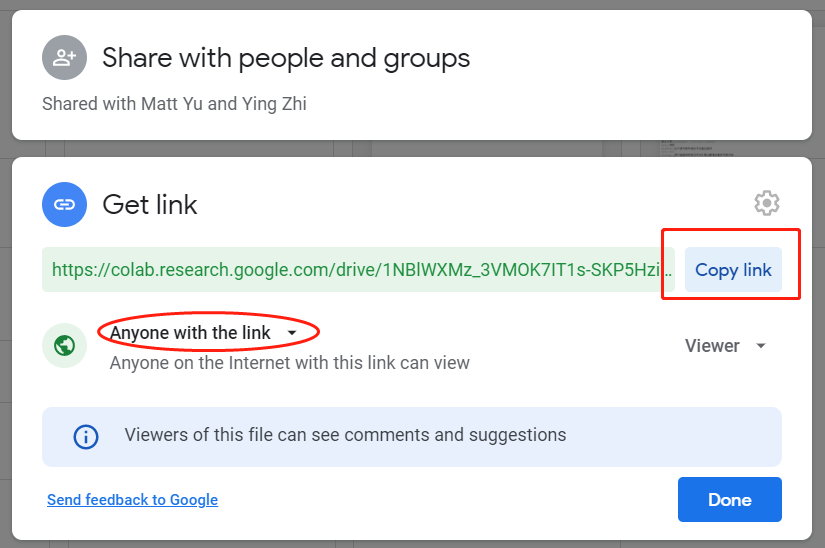Click the arrow beside 'Anyone with the link'
The image size is (825, 548).
click(292, 333)
